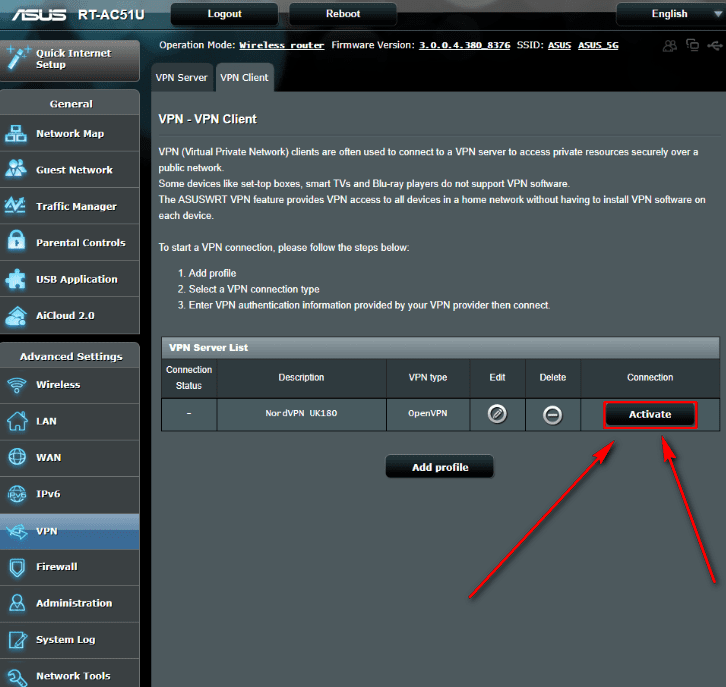Open the Administration menu item
This screenshot has height=687, width=726.
pyautogui.click(x=69, y=603)
